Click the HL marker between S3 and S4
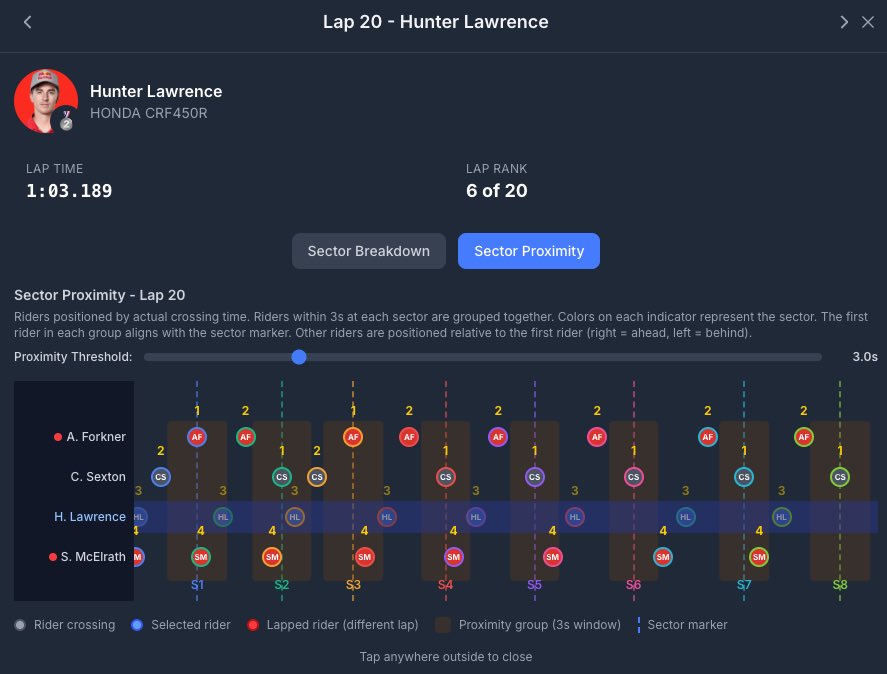 [387, 517]
